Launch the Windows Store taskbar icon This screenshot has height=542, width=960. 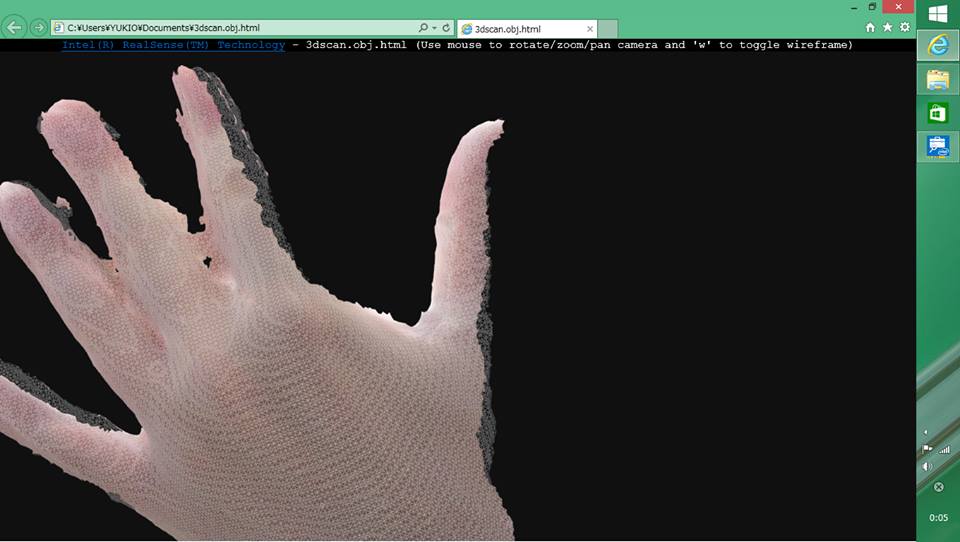938,113
